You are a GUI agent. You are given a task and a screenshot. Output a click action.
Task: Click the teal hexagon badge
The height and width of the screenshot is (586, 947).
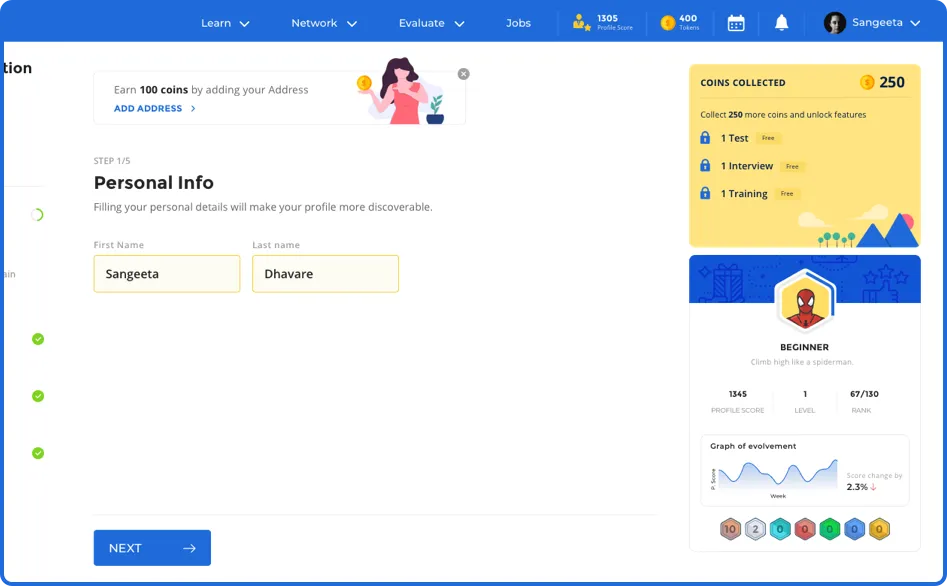click(x=780, y=529)
